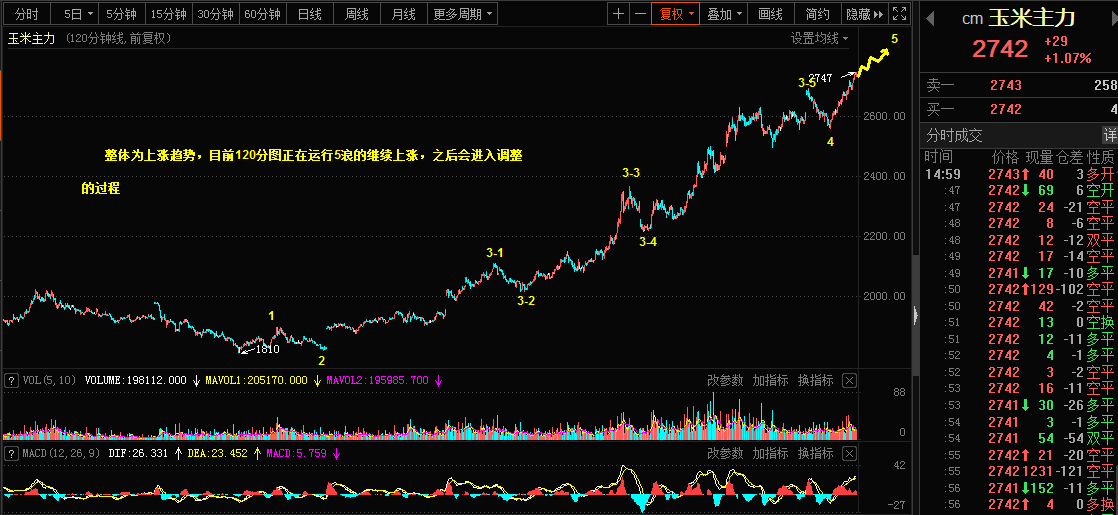
Task: Switch to 简约 simple mode
Action: (817, 14)
